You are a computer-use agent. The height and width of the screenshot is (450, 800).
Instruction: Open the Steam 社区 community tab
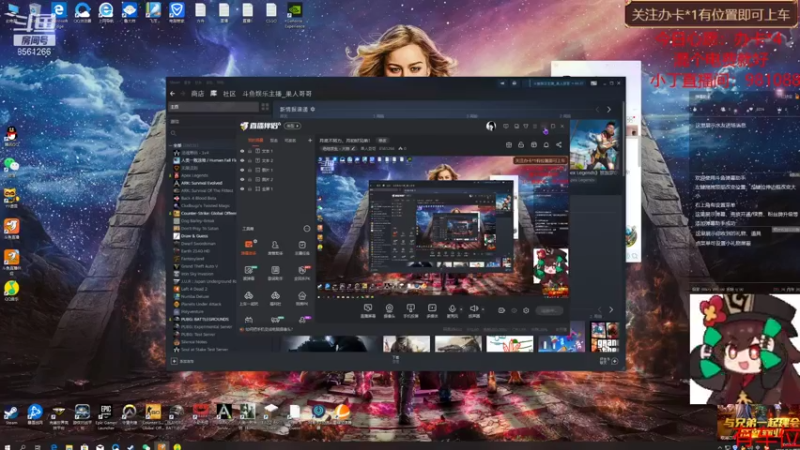point(229,94)
